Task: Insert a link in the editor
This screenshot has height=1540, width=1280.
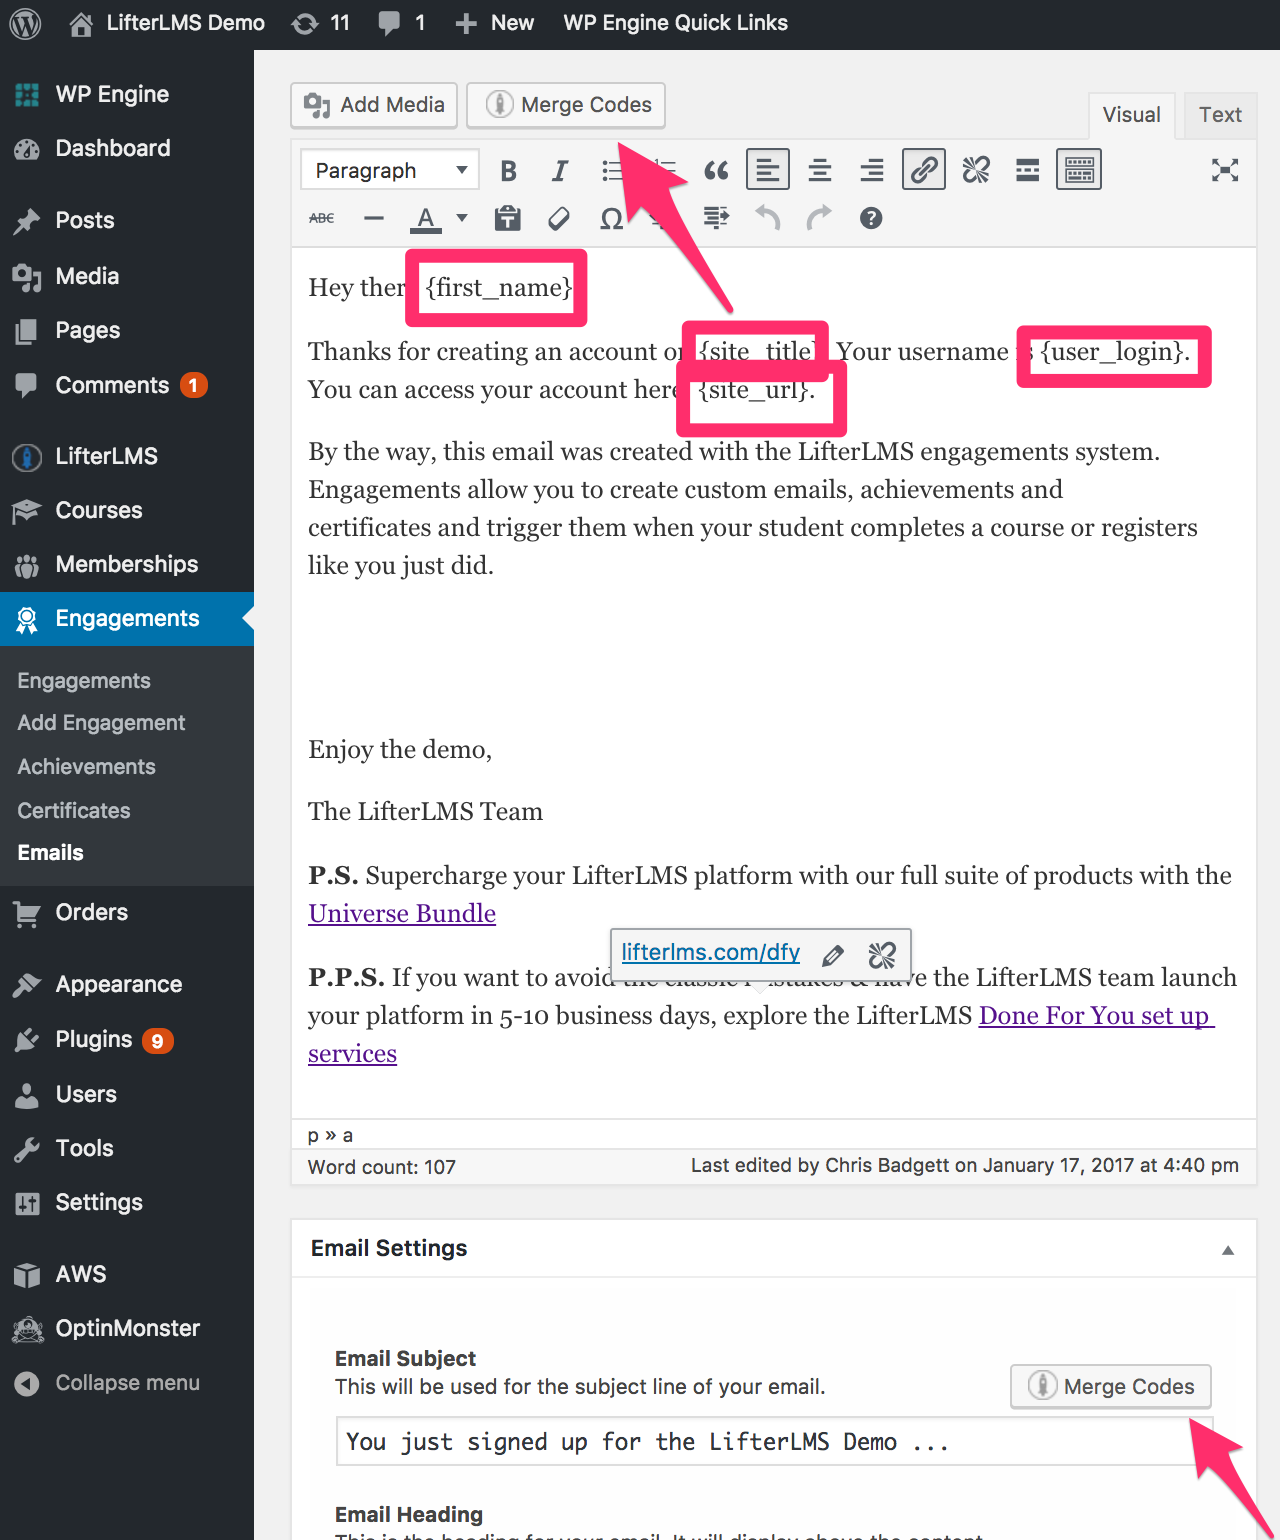Action: pos(923,169)
